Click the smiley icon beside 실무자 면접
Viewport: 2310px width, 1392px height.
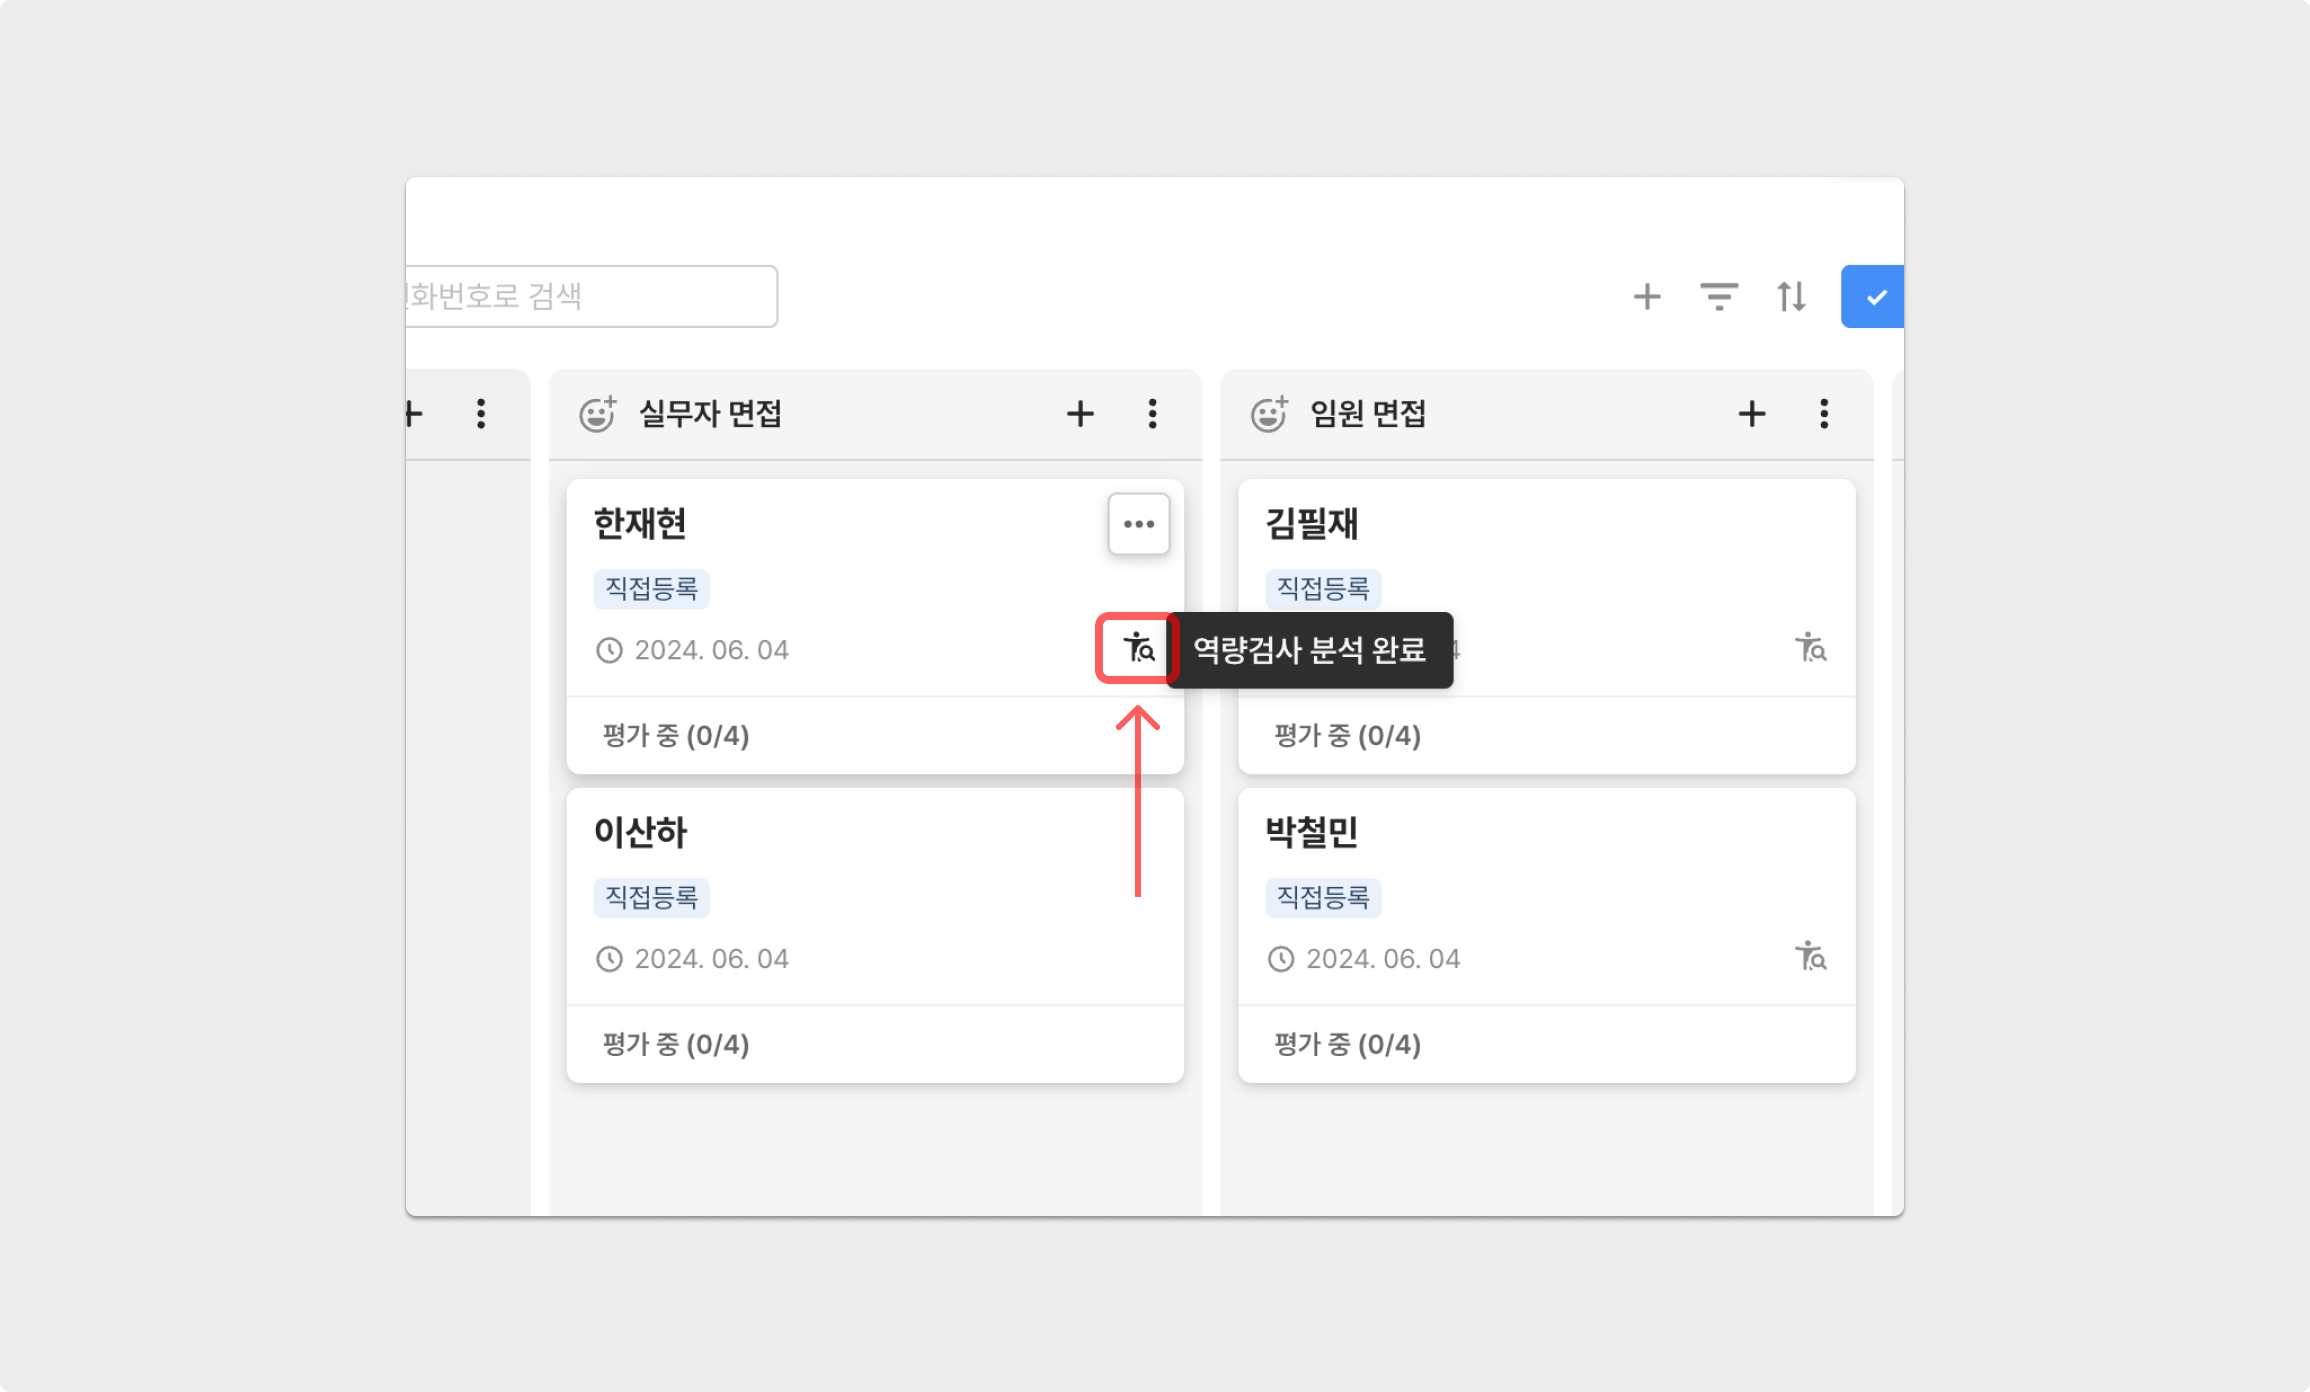(x=598, y=414)
